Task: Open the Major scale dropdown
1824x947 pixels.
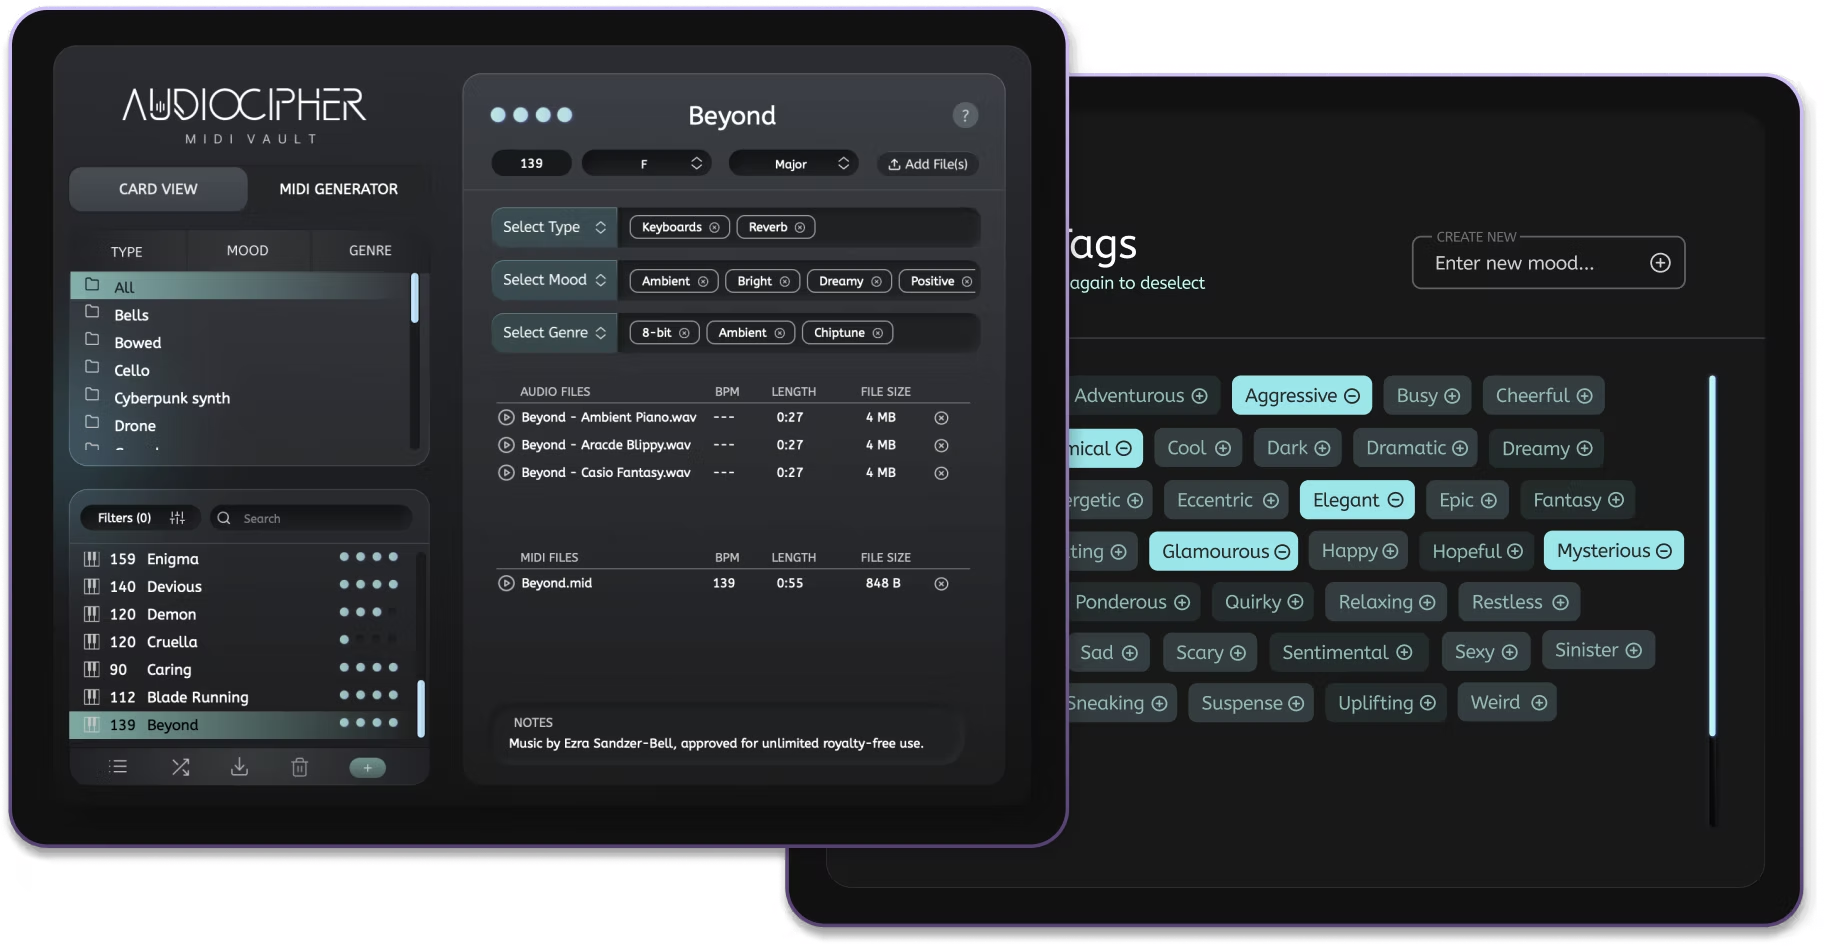Action: pos(793,162)
